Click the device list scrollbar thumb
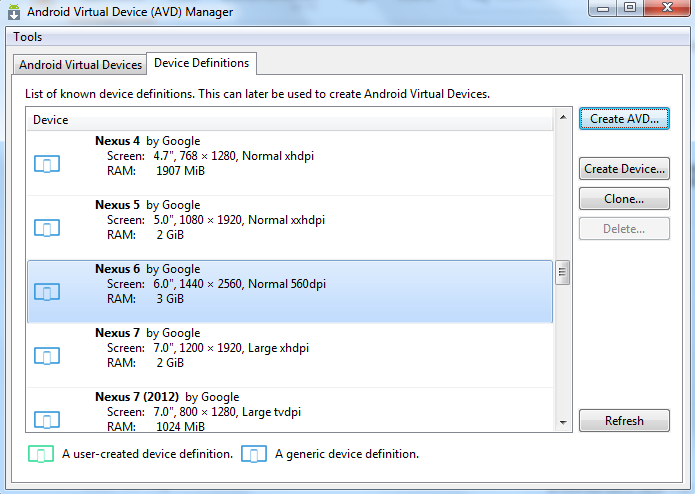Viewport: 695px width, 494px height. pos(563,272)
